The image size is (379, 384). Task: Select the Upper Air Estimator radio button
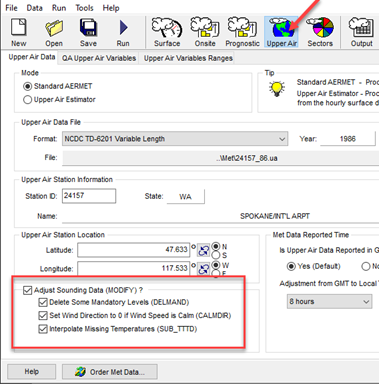[x=27, y=100]
